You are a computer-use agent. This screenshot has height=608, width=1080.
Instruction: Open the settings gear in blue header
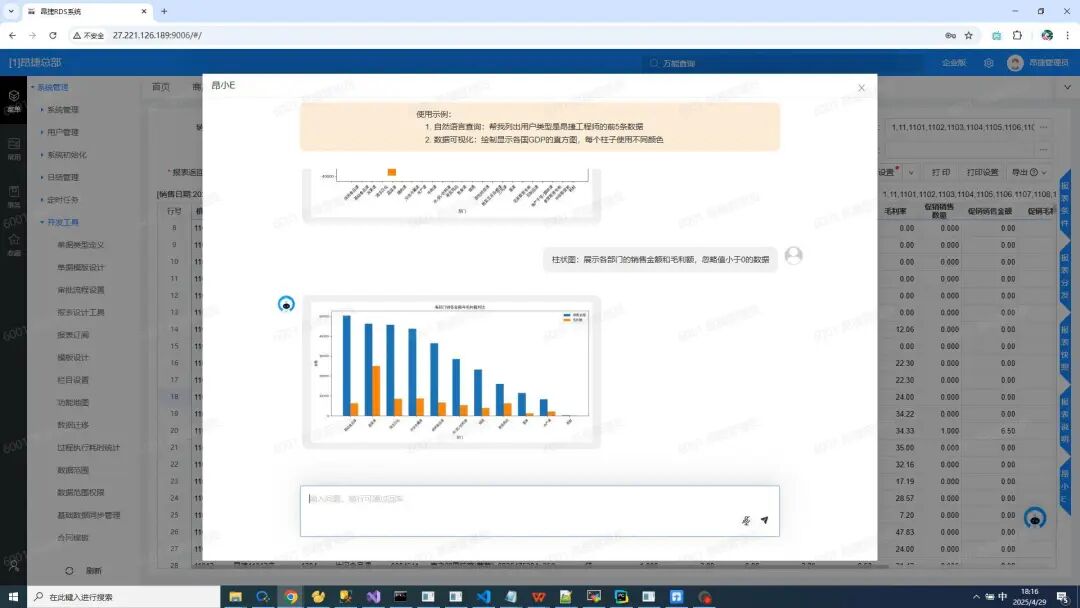point(988,63)
